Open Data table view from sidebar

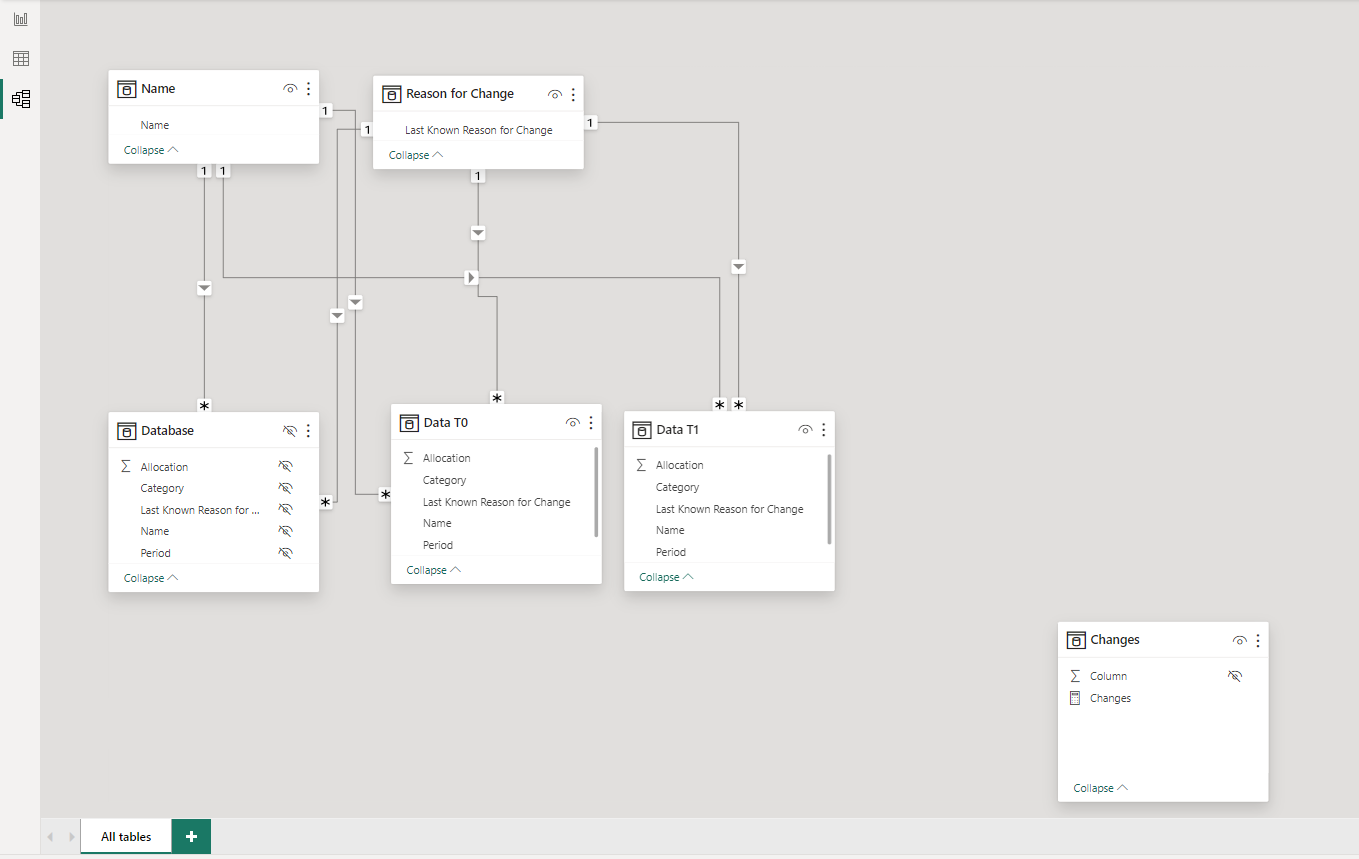[20, 59]
